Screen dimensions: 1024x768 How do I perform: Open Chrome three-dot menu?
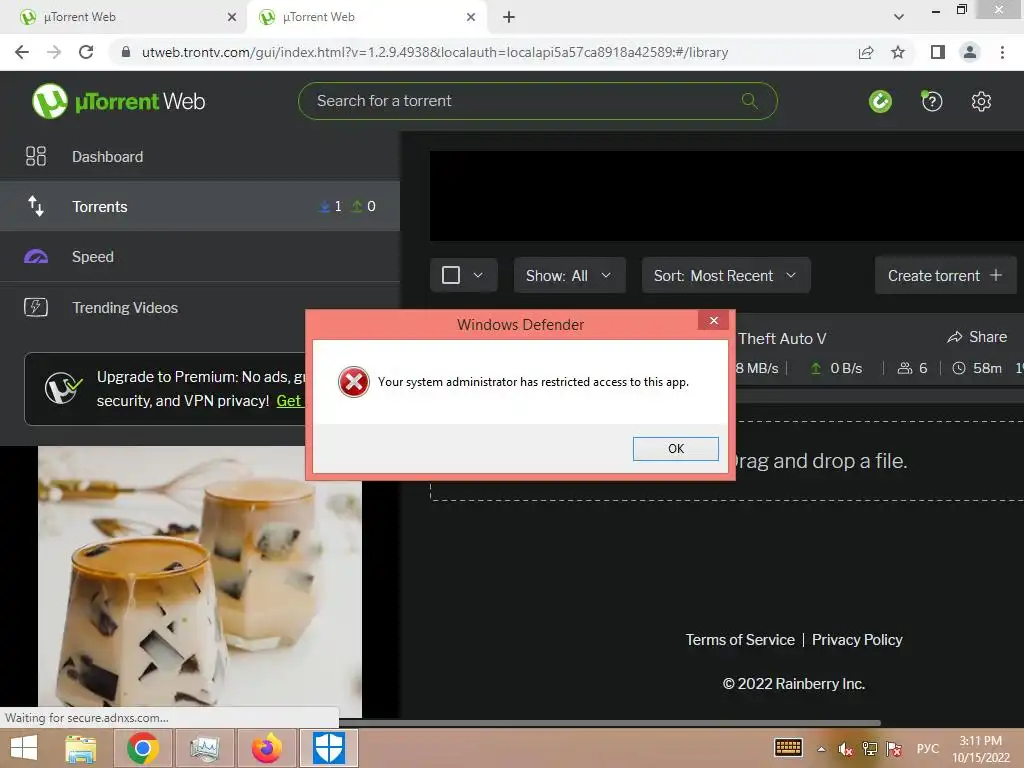[1002, 52]
